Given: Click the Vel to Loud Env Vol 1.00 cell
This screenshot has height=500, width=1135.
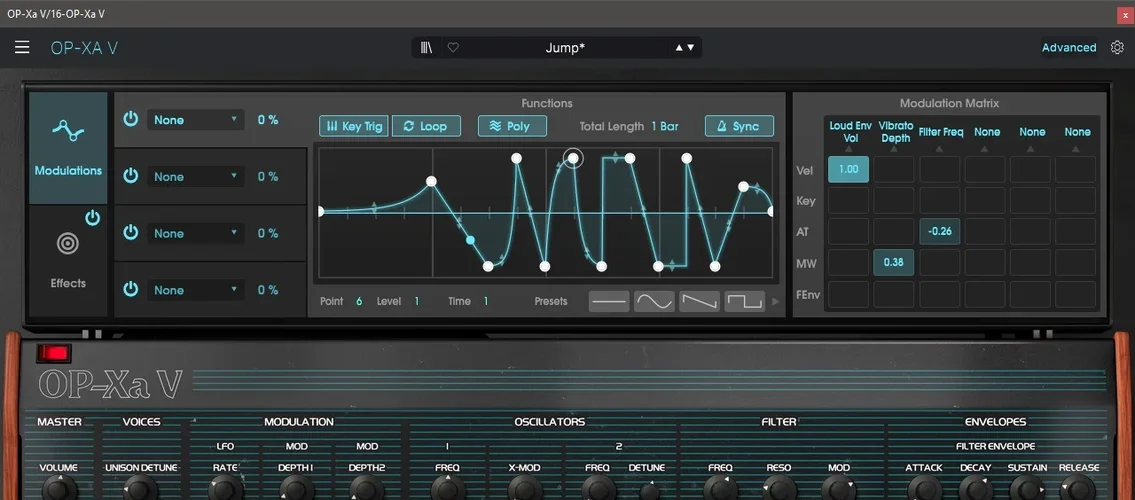Looking at the screenshot, I should coord(848,169).
